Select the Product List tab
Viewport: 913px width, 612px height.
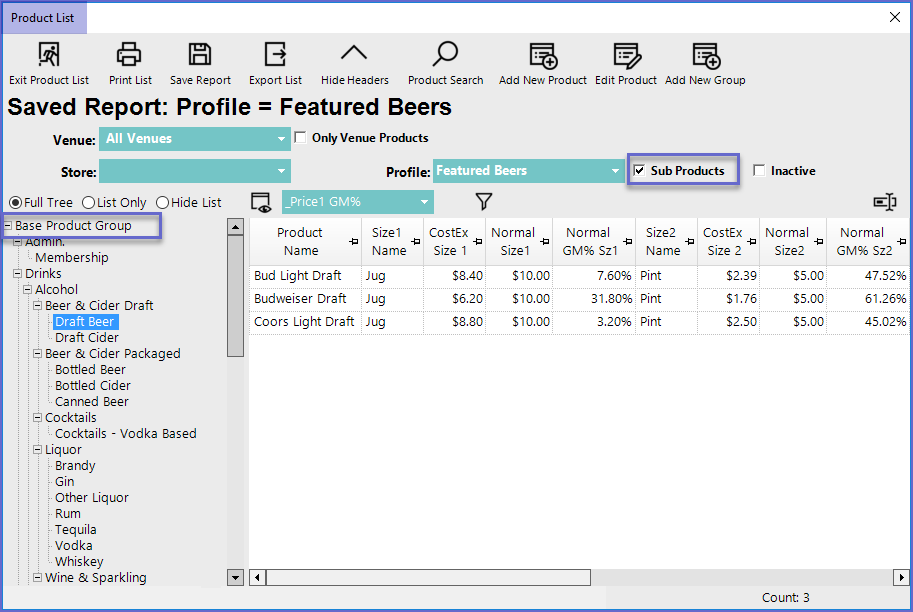coord(44,17)
